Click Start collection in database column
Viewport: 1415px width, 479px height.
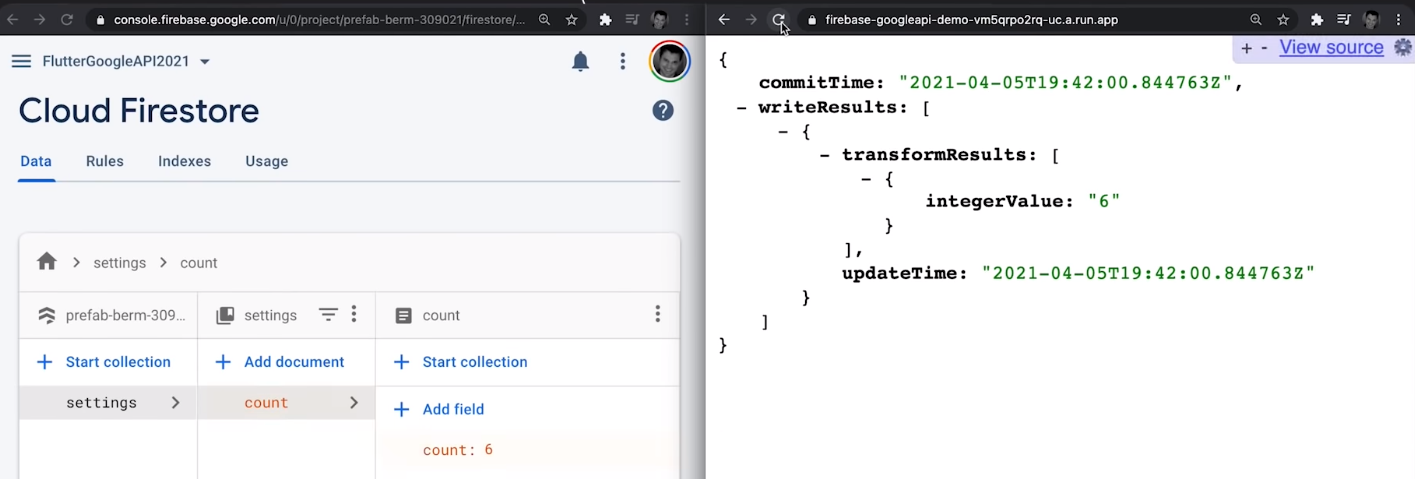(x=104, y=362)
